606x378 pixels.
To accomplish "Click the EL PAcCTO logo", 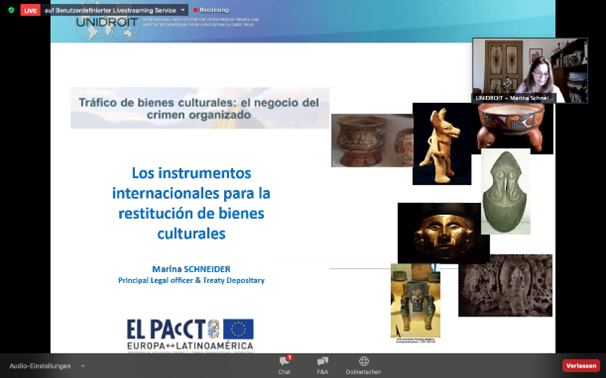I will point(190,335).
